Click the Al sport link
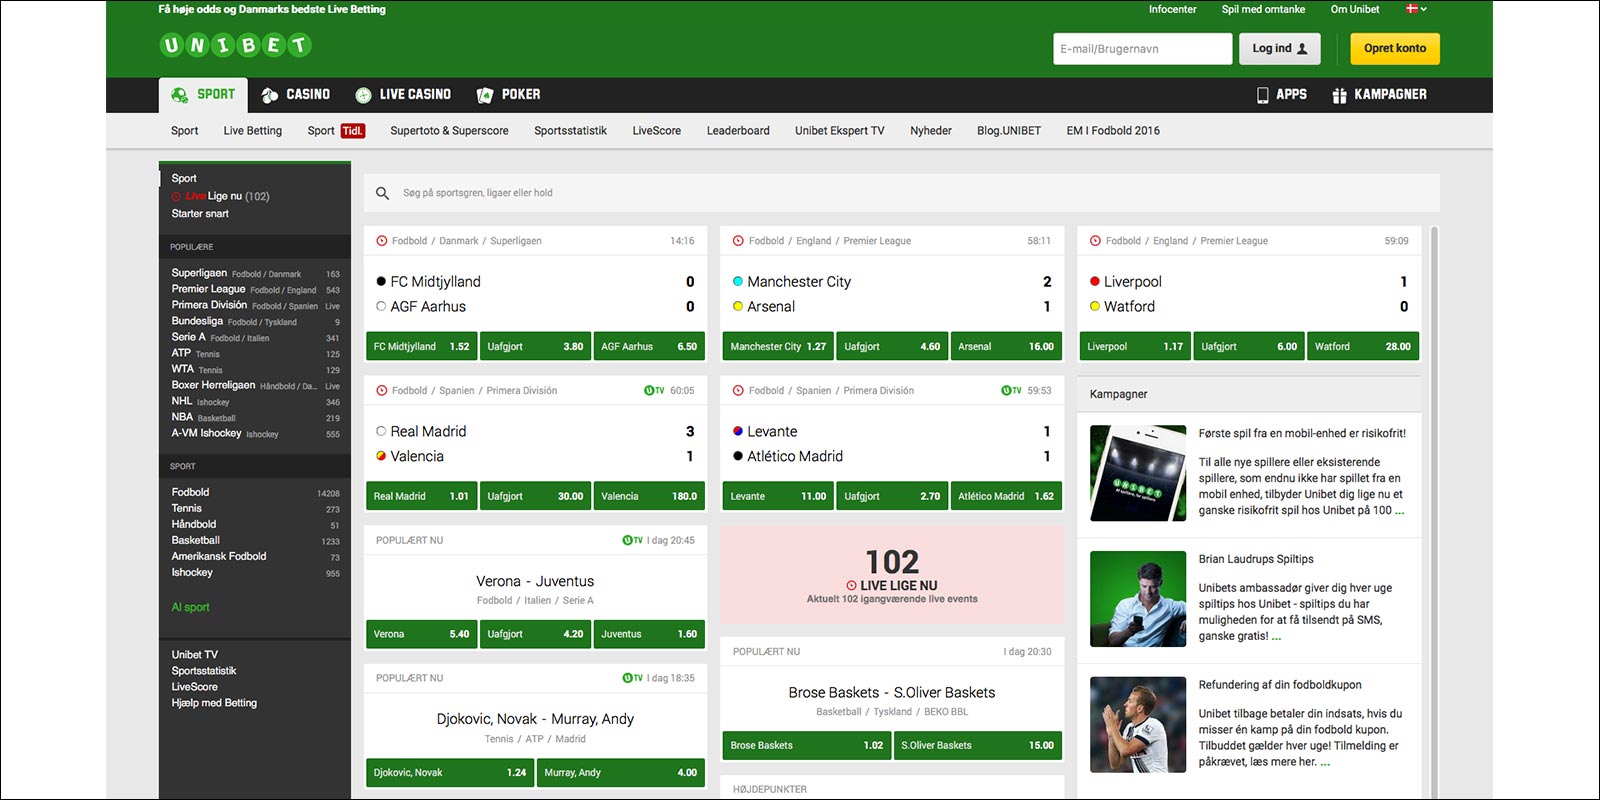The width and height of the screenshot is (1600, 800). coord(190,607)
